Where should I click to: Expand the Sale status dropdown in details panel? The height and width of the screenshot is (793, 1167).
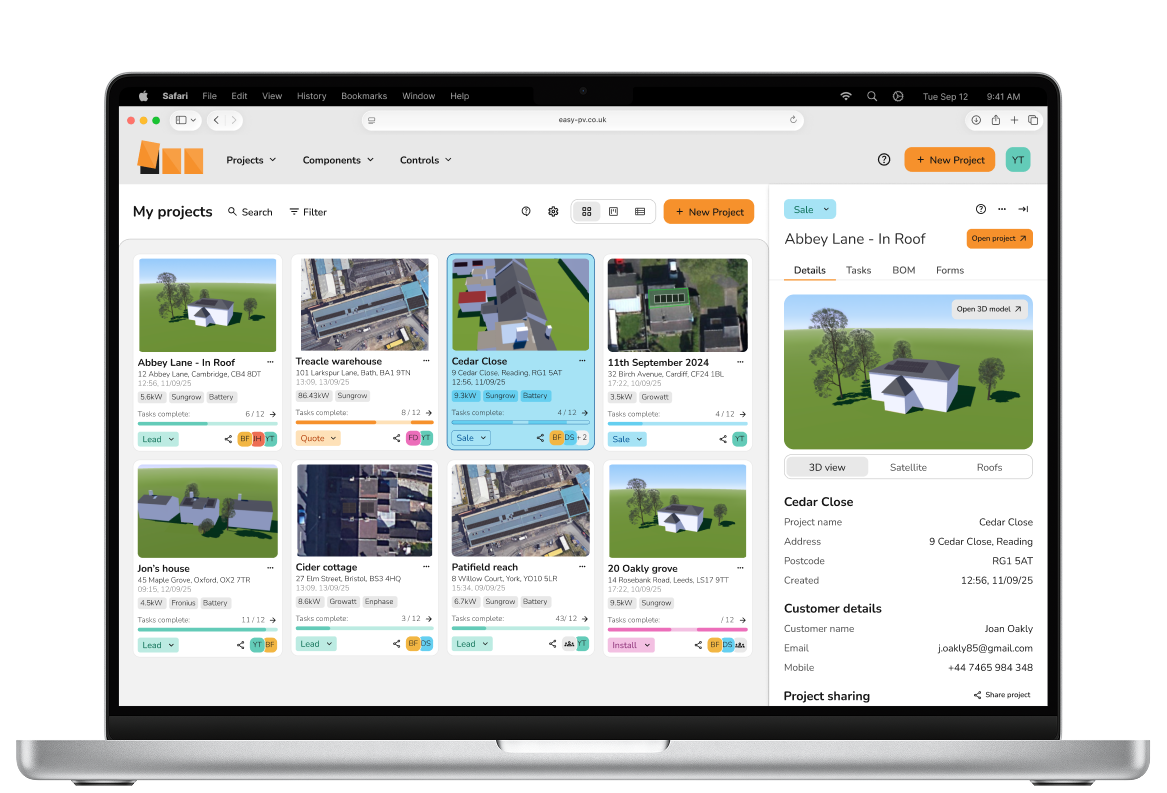coord(810,210)
